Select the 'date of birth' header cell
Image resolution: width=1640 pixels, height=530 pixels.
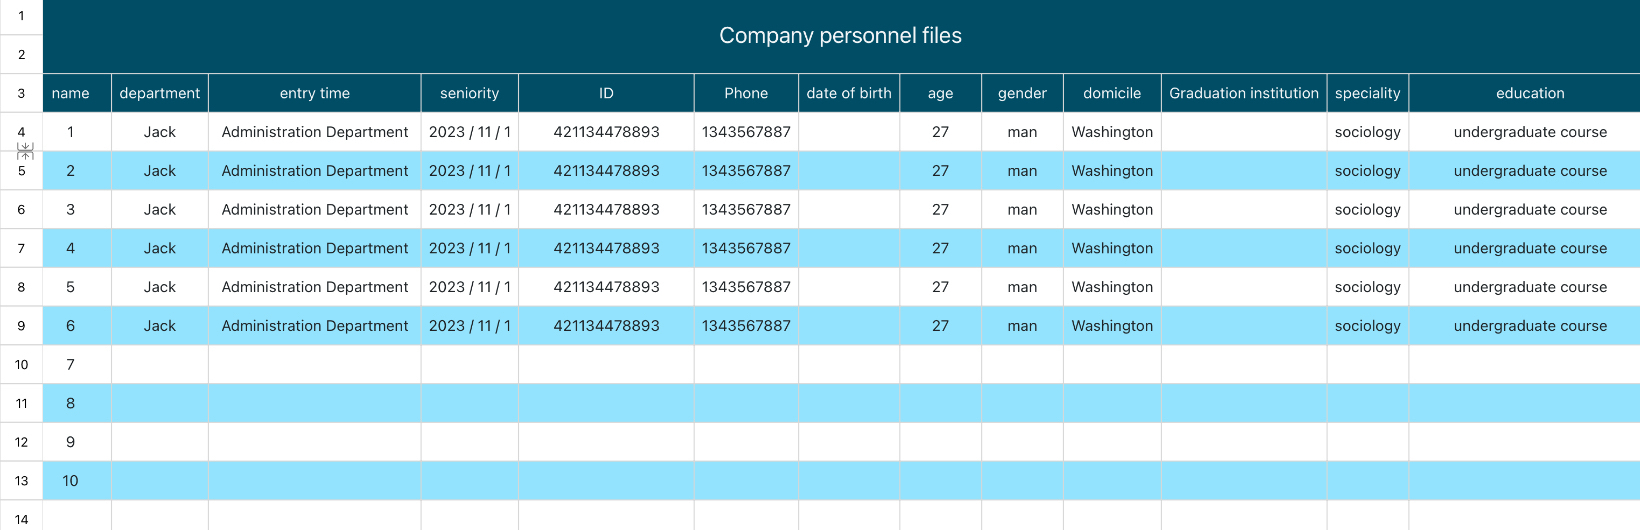[x=849, y=93]
